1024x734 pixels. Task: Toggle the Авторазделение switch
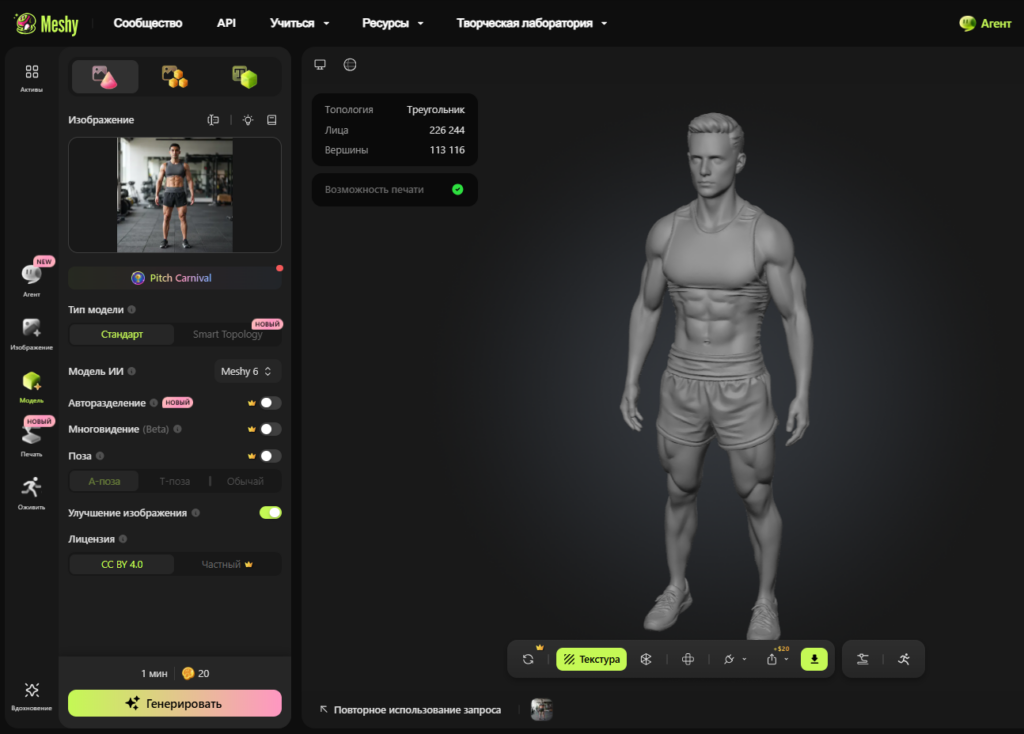click(x=270, y=403)
